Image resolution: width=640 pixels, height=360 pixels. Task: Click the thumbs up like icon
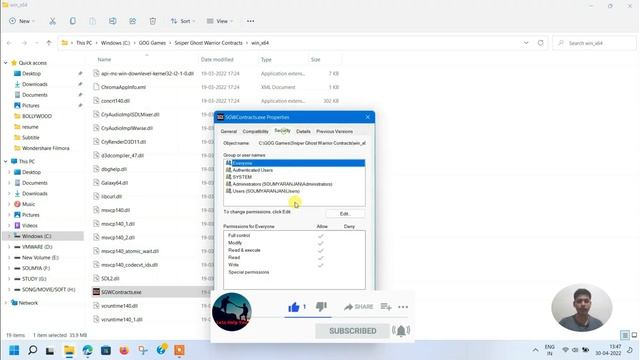[x=293, y=307]
